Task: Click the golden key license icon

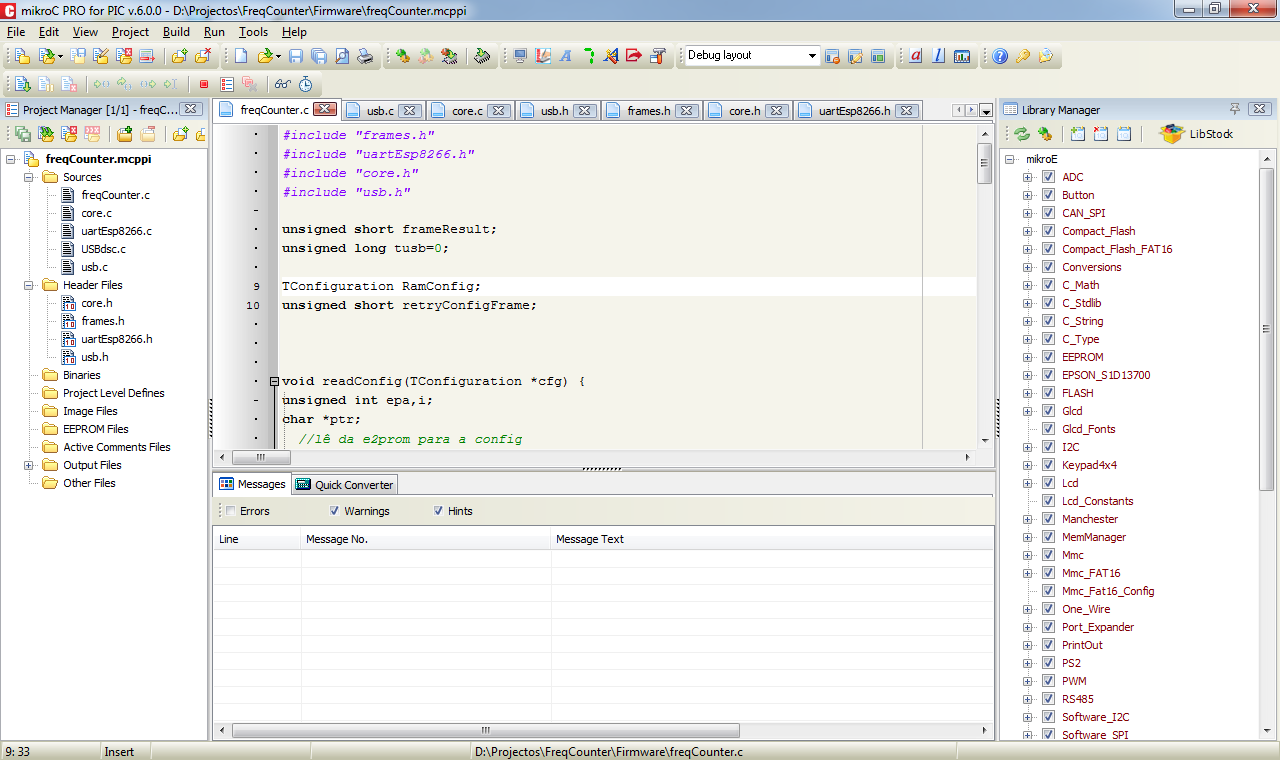Action: coord(1023,56)
